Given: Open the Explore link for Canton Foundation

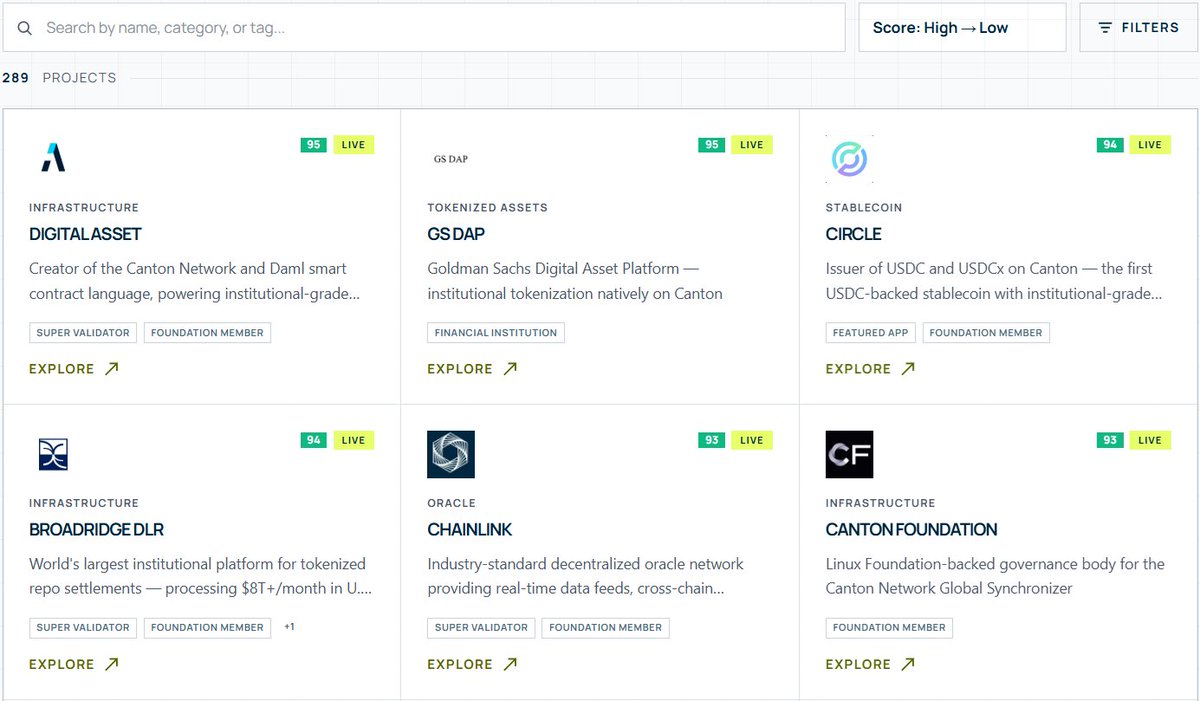Looking at the screenshot, I should click(870, 664).
